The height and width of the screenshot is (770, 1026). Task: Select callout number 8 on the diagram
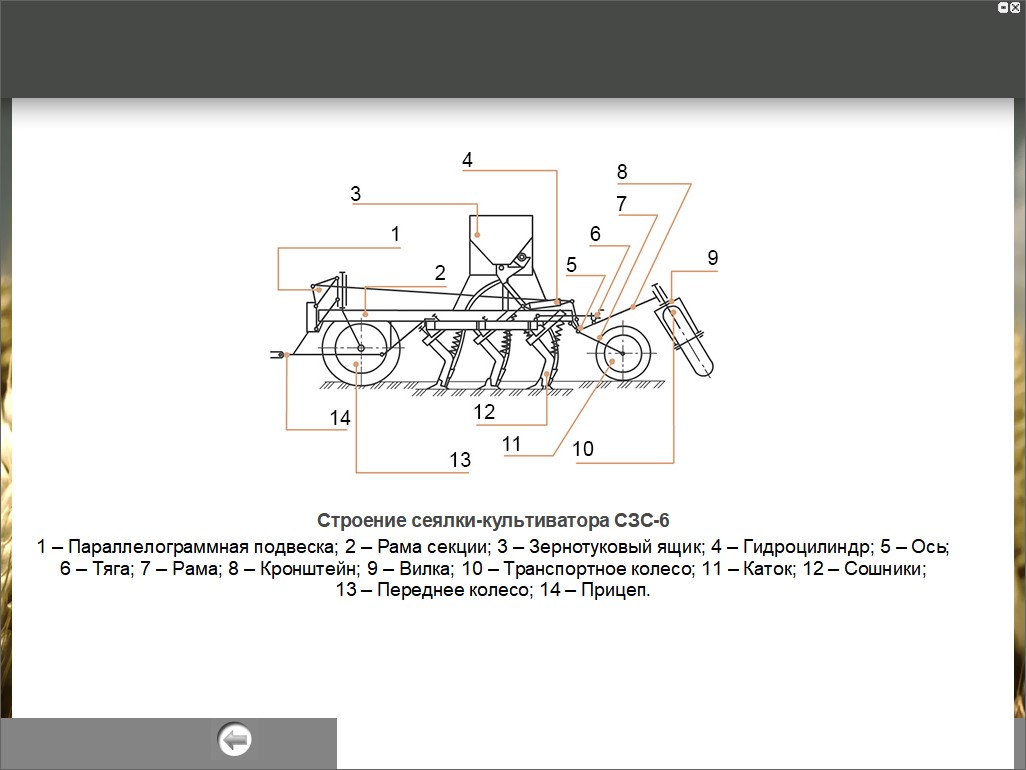click(622, 172)
